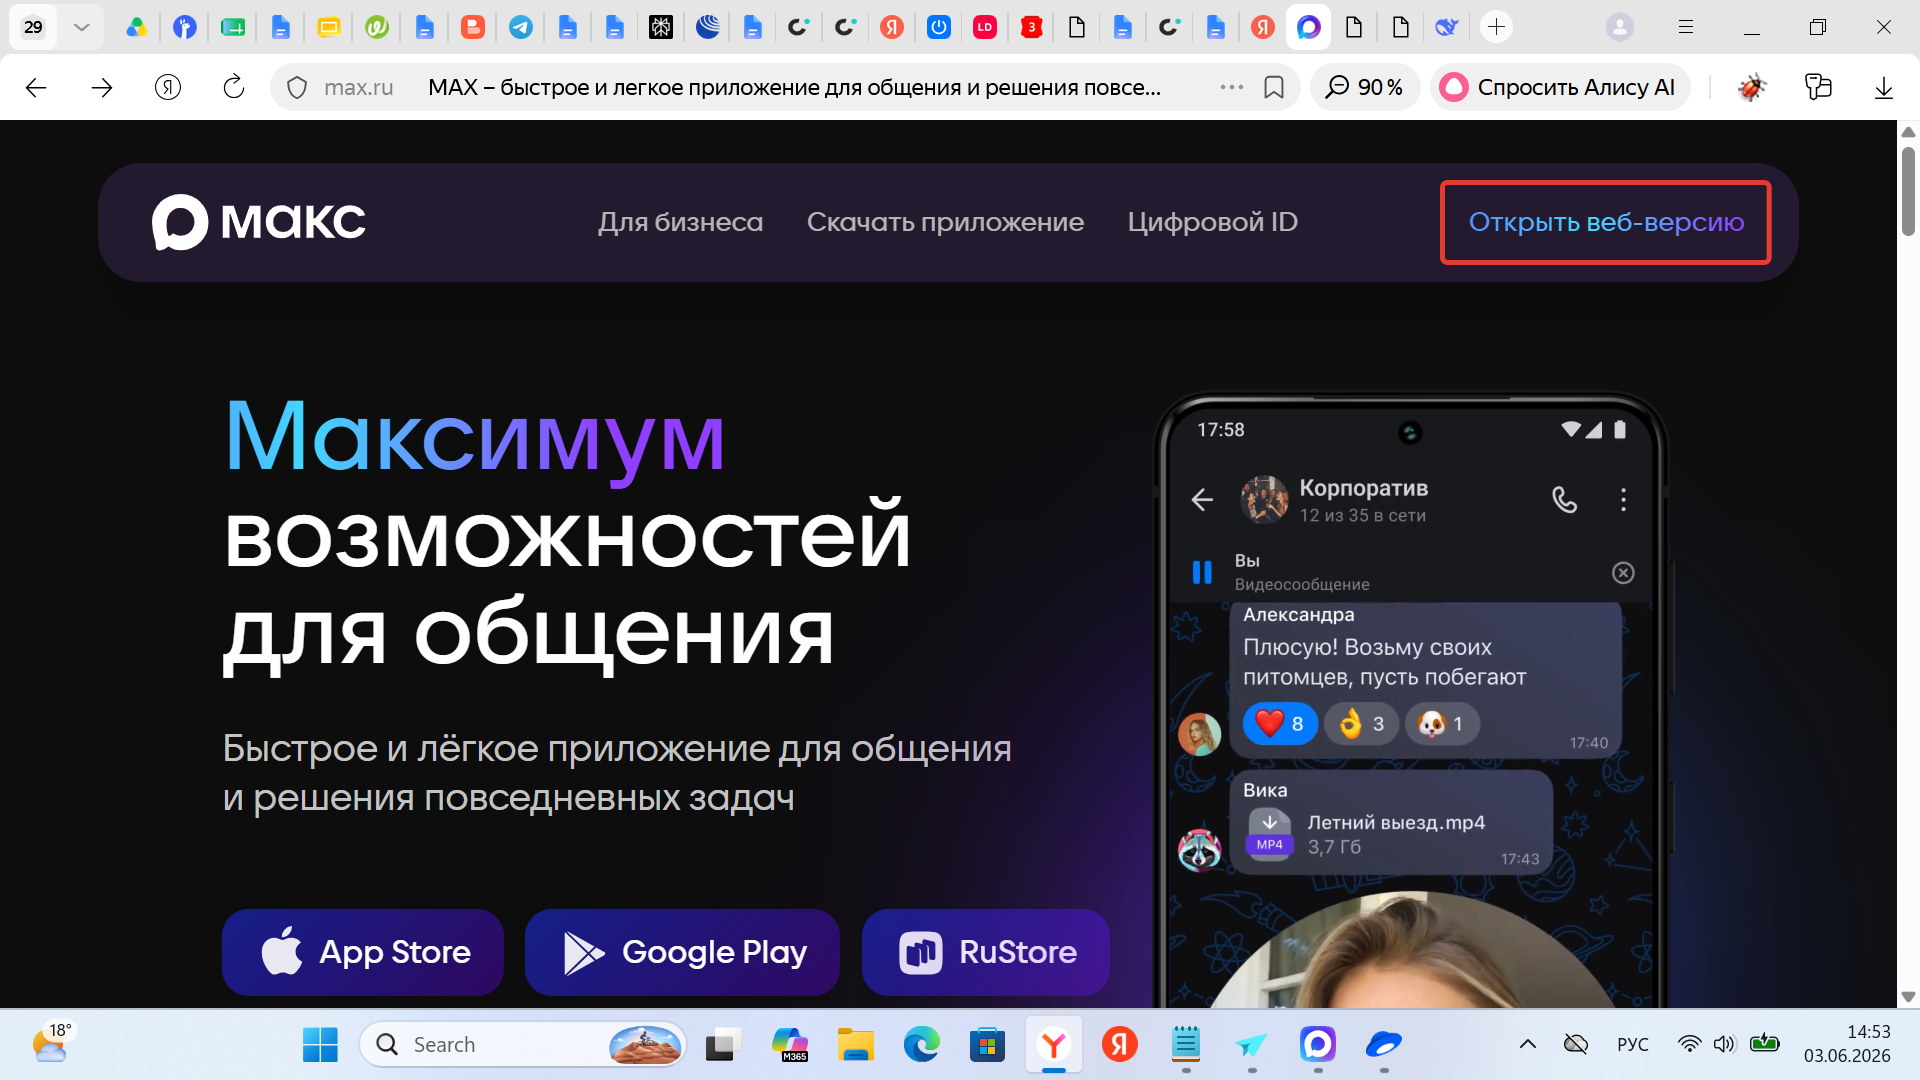Select the red LD tab

click(x=985, y=27)
